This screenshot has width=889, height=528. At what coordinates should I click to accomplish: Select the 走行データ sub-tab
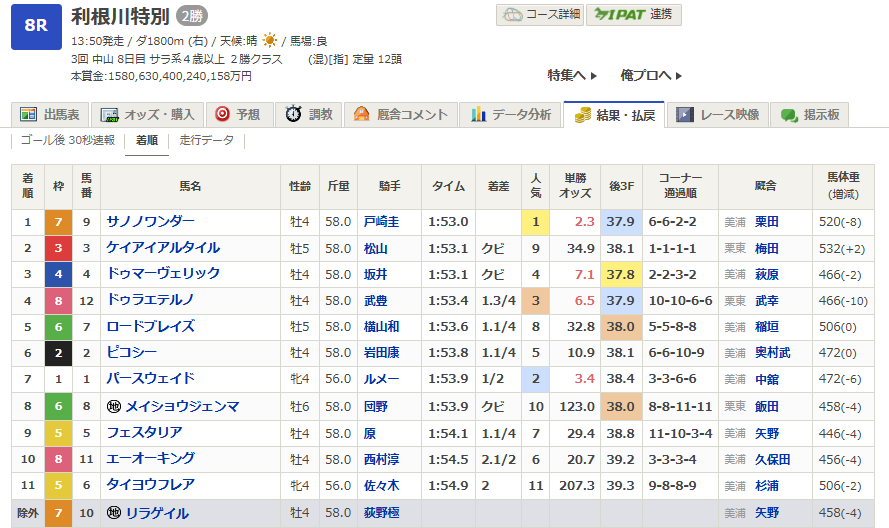pyautogui.click(x=206, y=140)
